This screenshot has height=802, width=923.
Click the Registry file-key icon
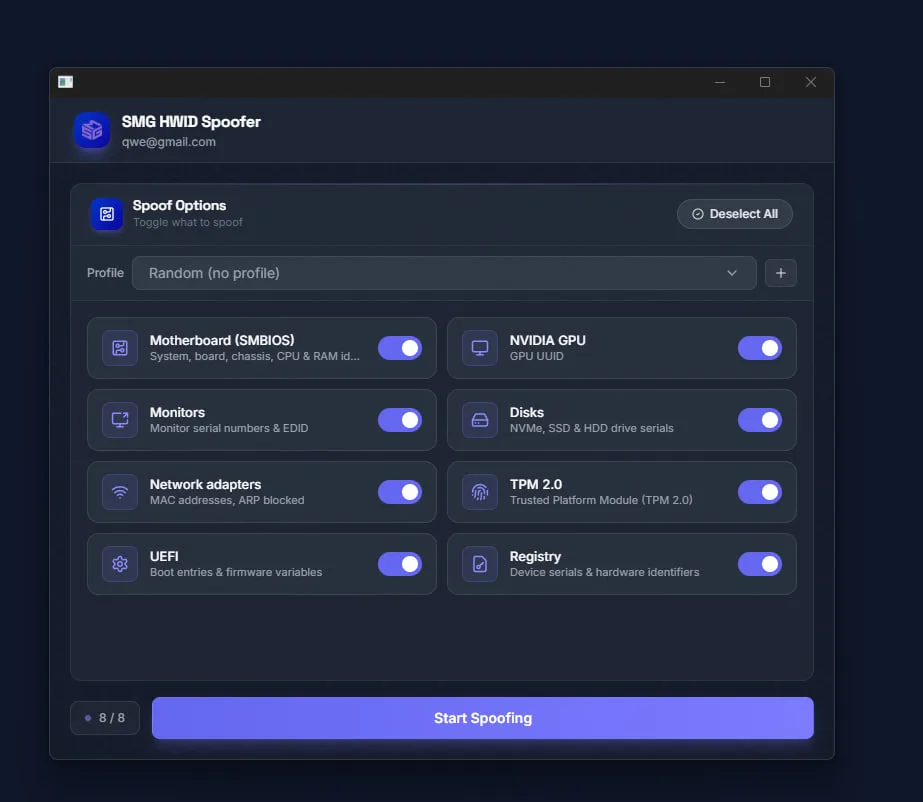click(480, 564)
